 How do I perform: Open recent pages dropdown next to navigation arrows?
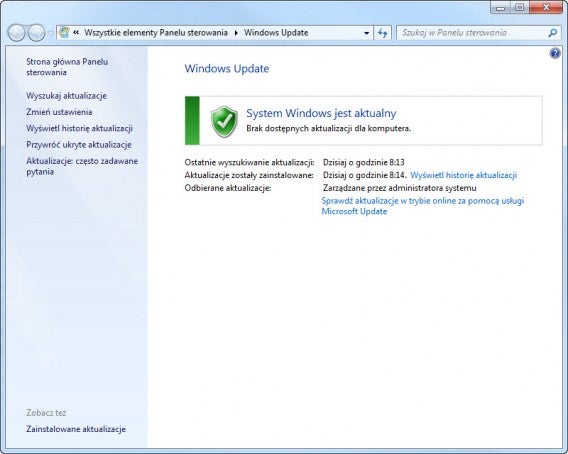(50, 33)
